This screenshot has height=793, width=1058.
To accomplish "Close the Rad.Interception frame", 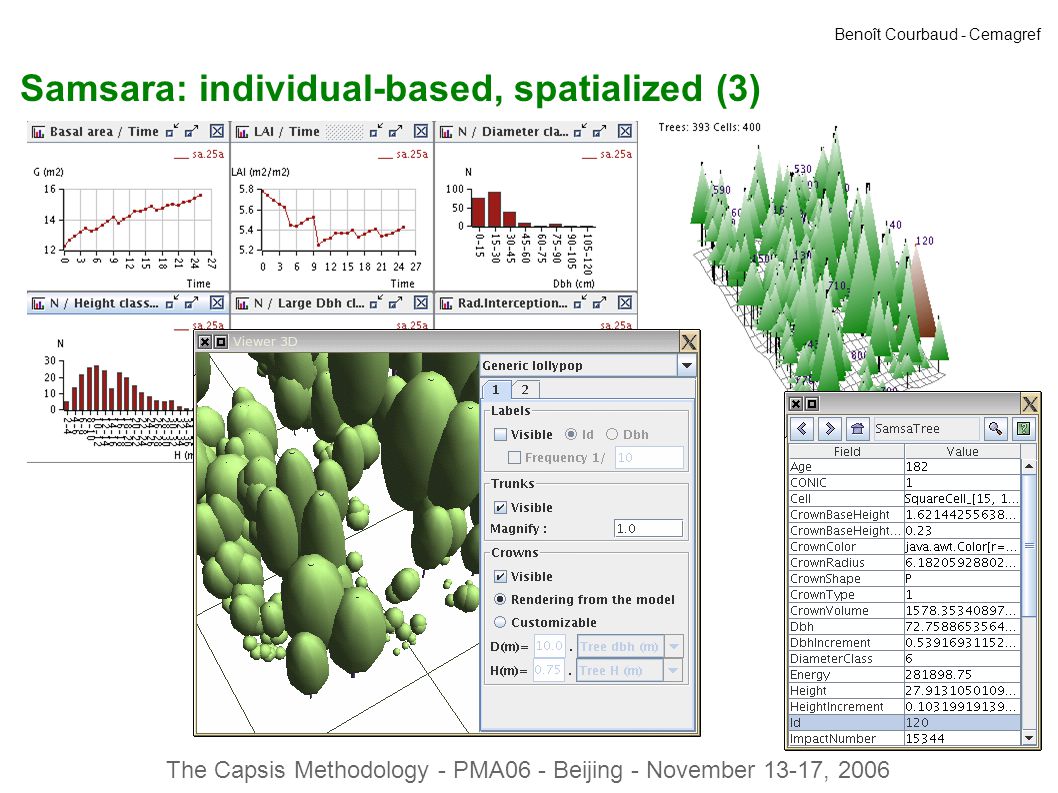I will [x=625, y=302].
